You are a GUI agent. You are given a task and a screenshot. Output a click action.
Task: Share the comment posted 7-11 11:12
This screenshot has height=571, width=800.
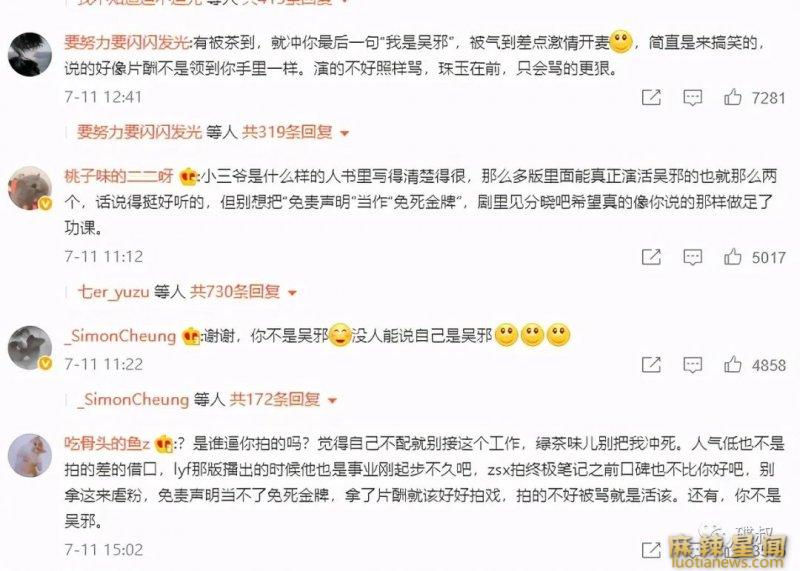click(x=651, y=256)
